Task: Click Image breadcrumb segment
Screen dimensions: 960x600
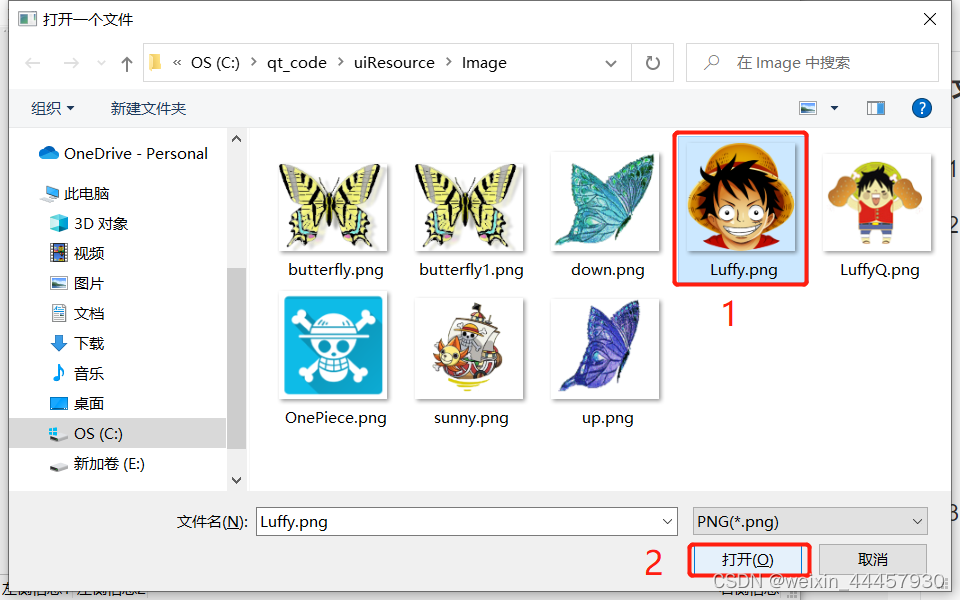Action: click(484, 62)
